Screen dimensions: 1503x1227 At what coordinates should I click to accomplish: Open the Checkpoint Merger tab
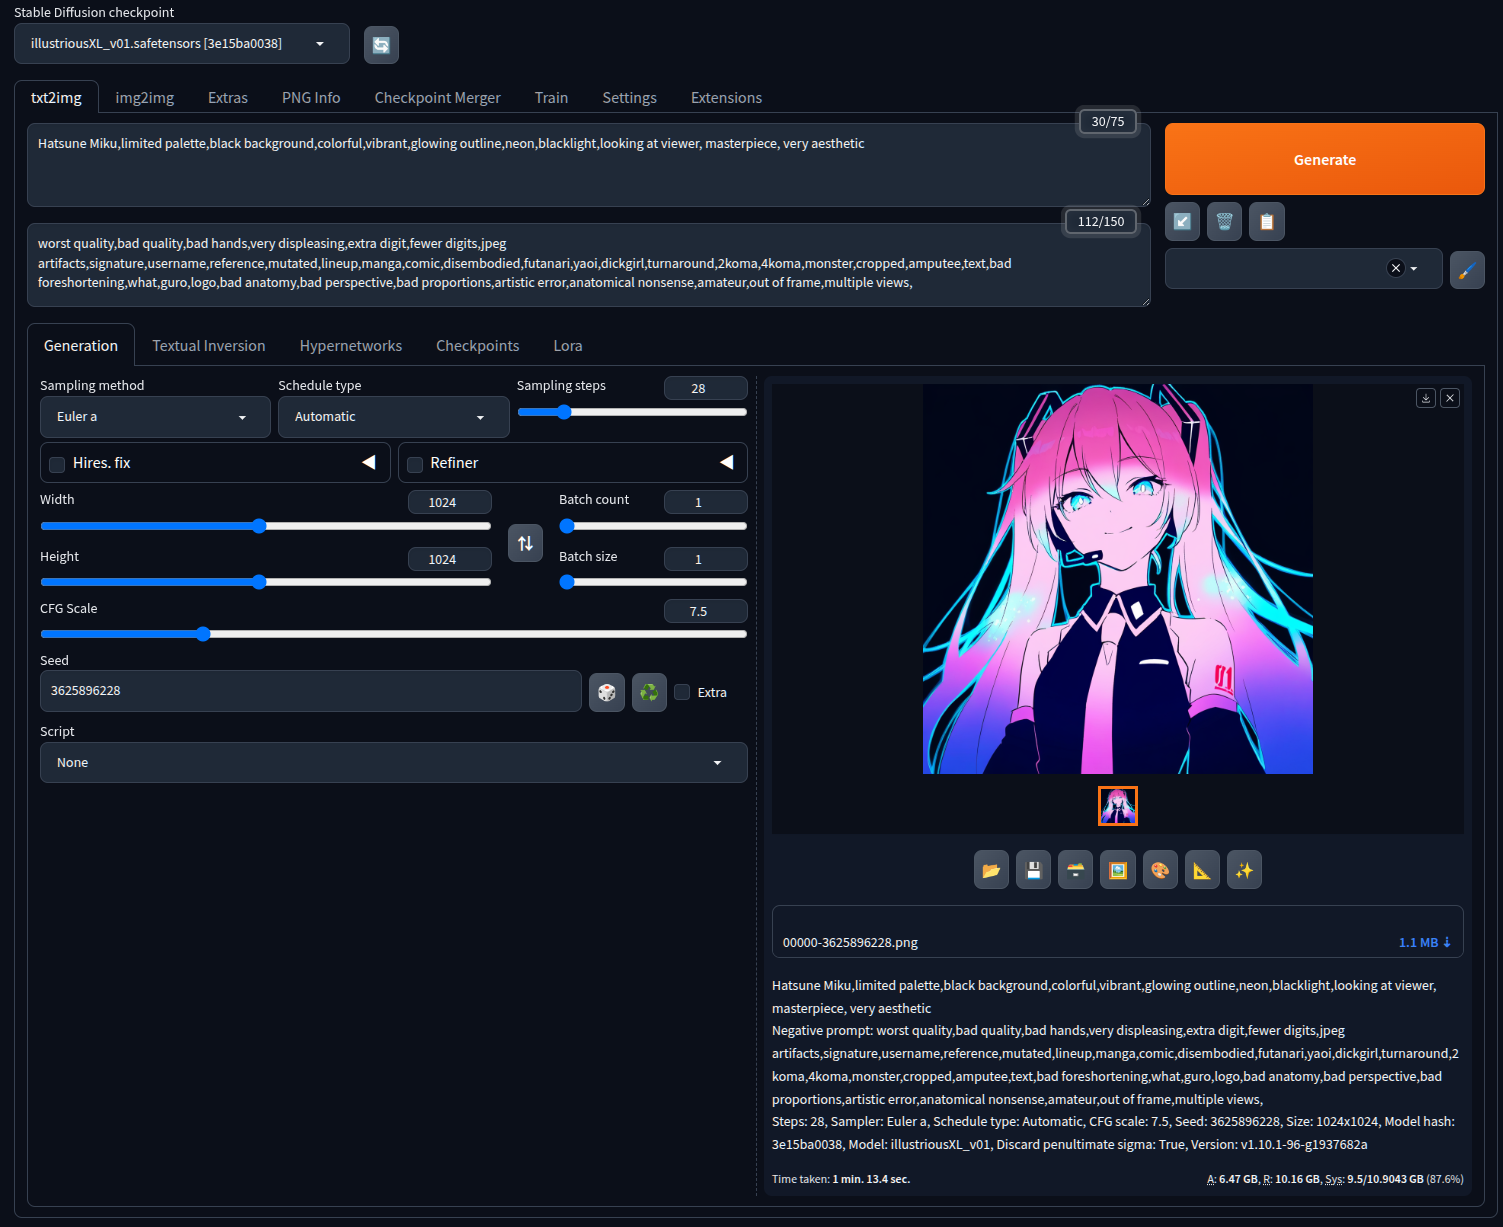(438, 98)
